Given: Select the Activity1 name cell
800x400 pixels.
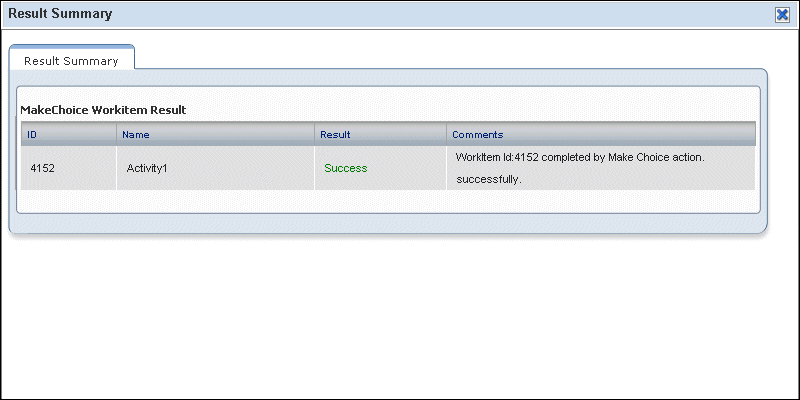Looking at the screenshot, I should click(215, 168).
